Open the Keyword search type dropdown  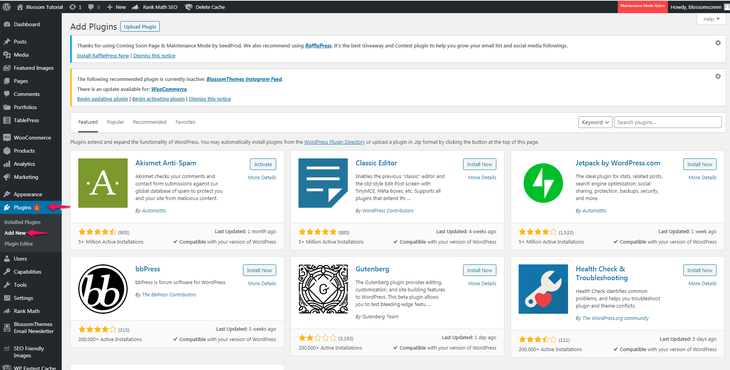click(595, 122)
